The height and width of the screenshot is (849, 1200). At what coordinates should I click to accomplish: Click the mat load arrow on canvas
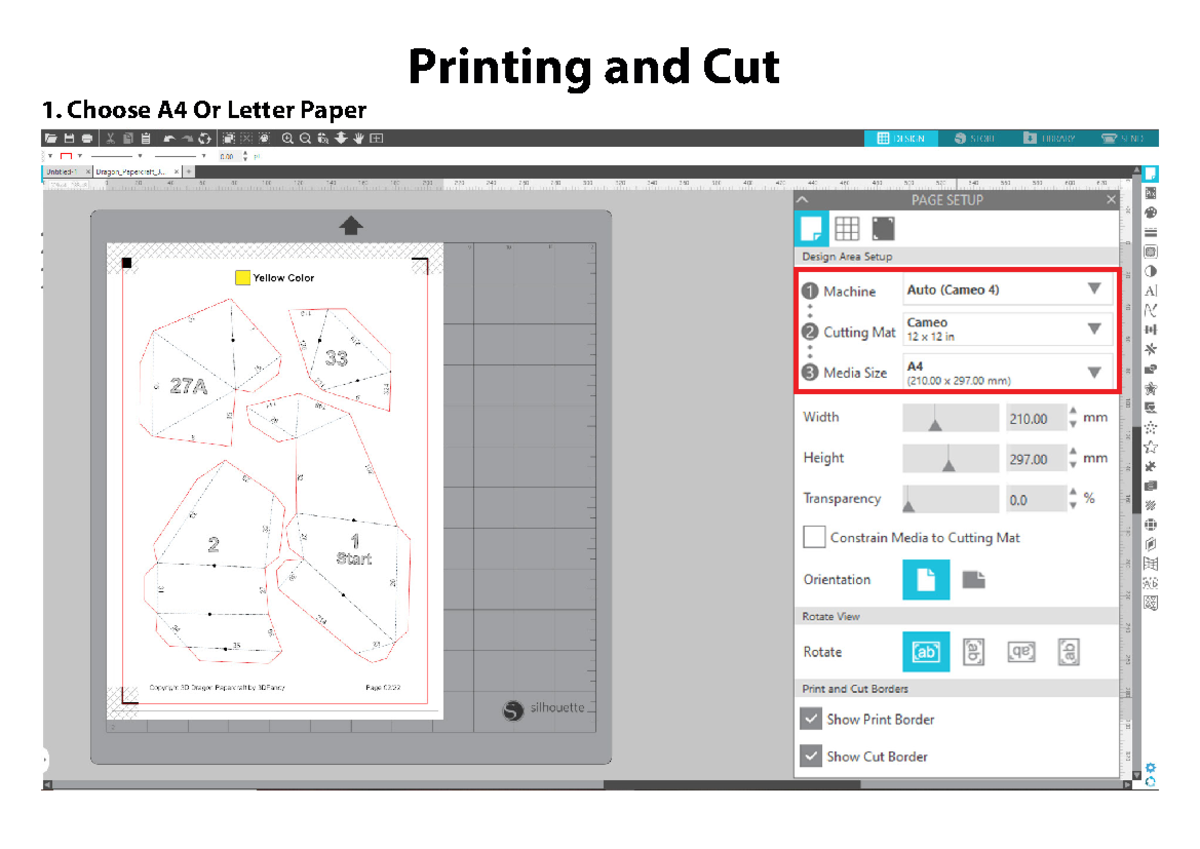(351, 226)
